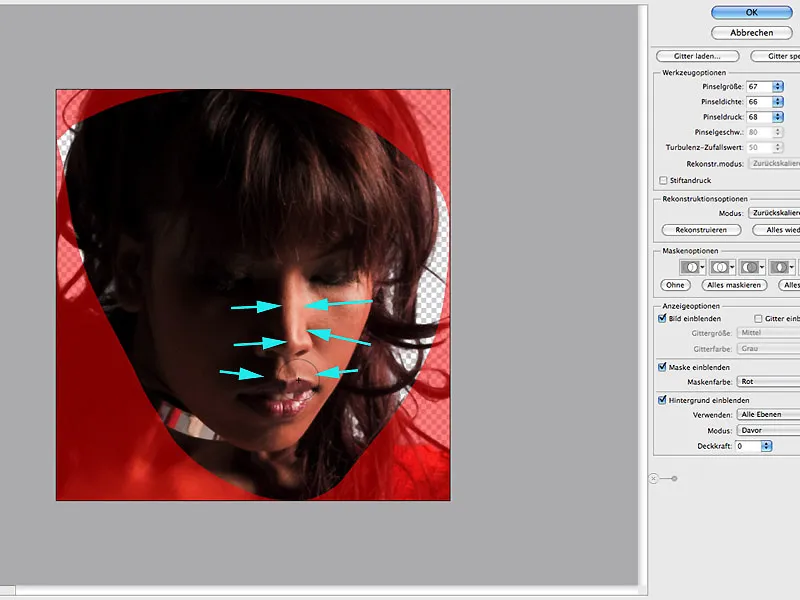Select the replace-mask mode icon
This screenshot has width=800, height=600.
click(691, 266)
